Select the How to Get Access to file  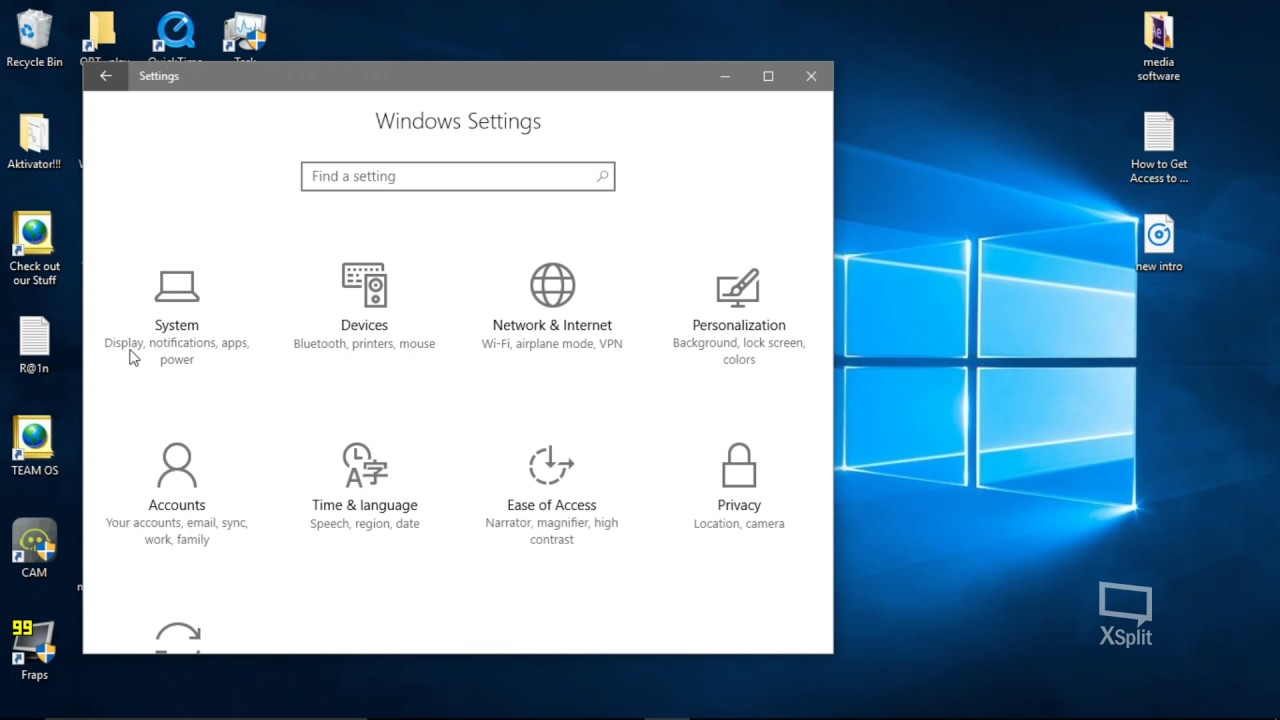1159,149
